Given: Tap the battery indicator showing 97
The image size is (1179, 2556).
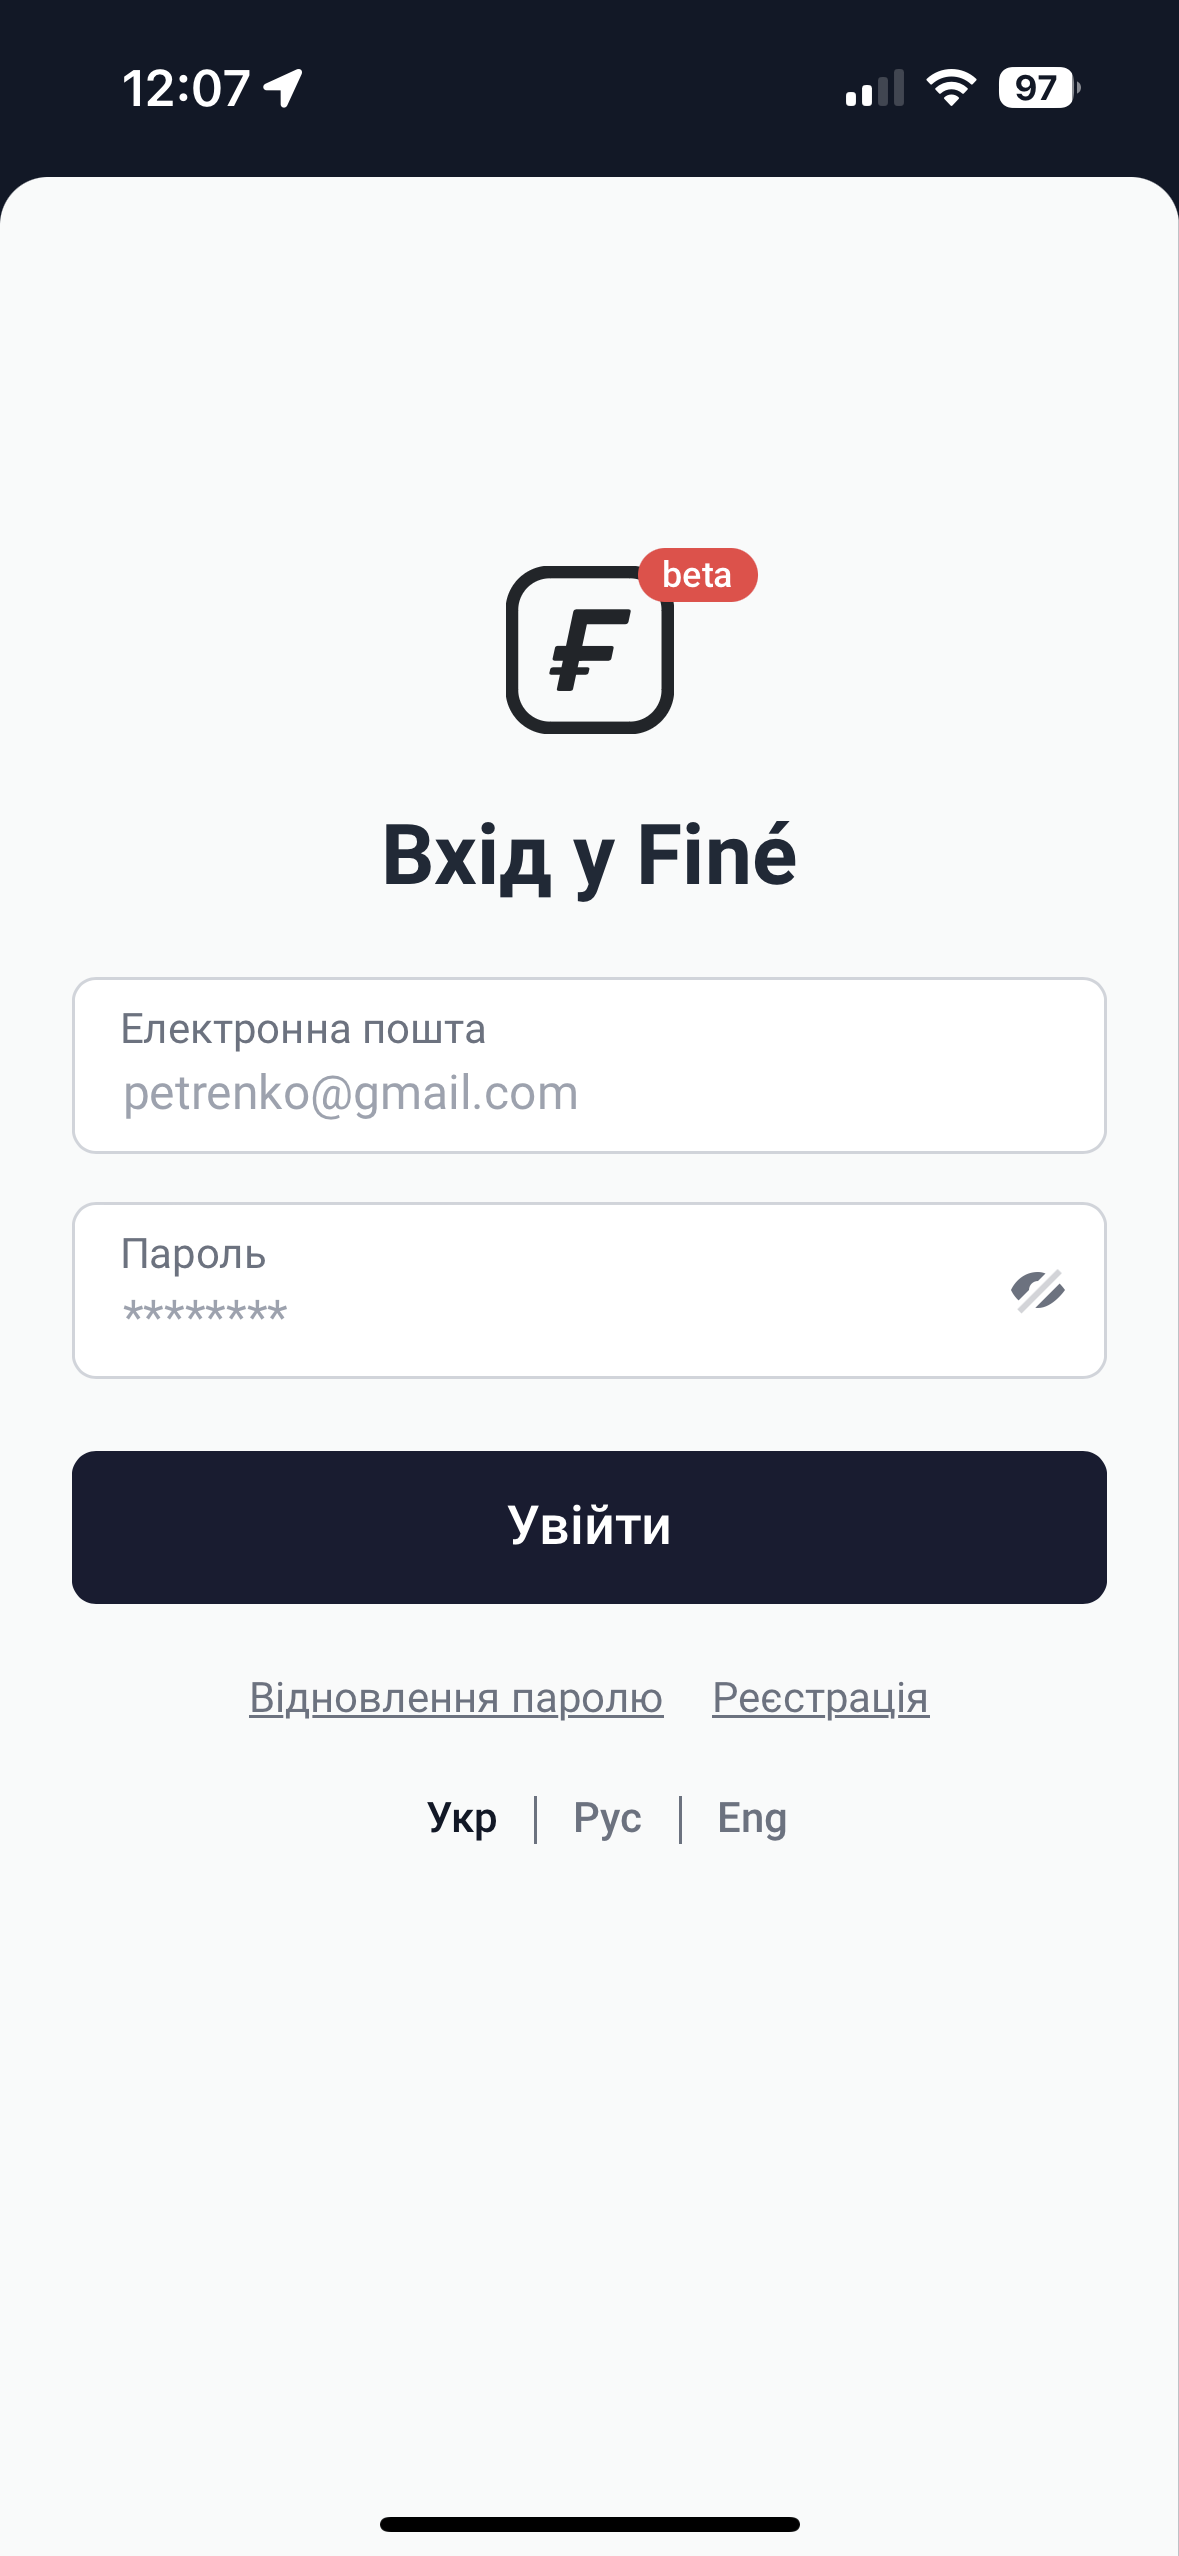Looking at the screenshot, I should point(1038,88).
